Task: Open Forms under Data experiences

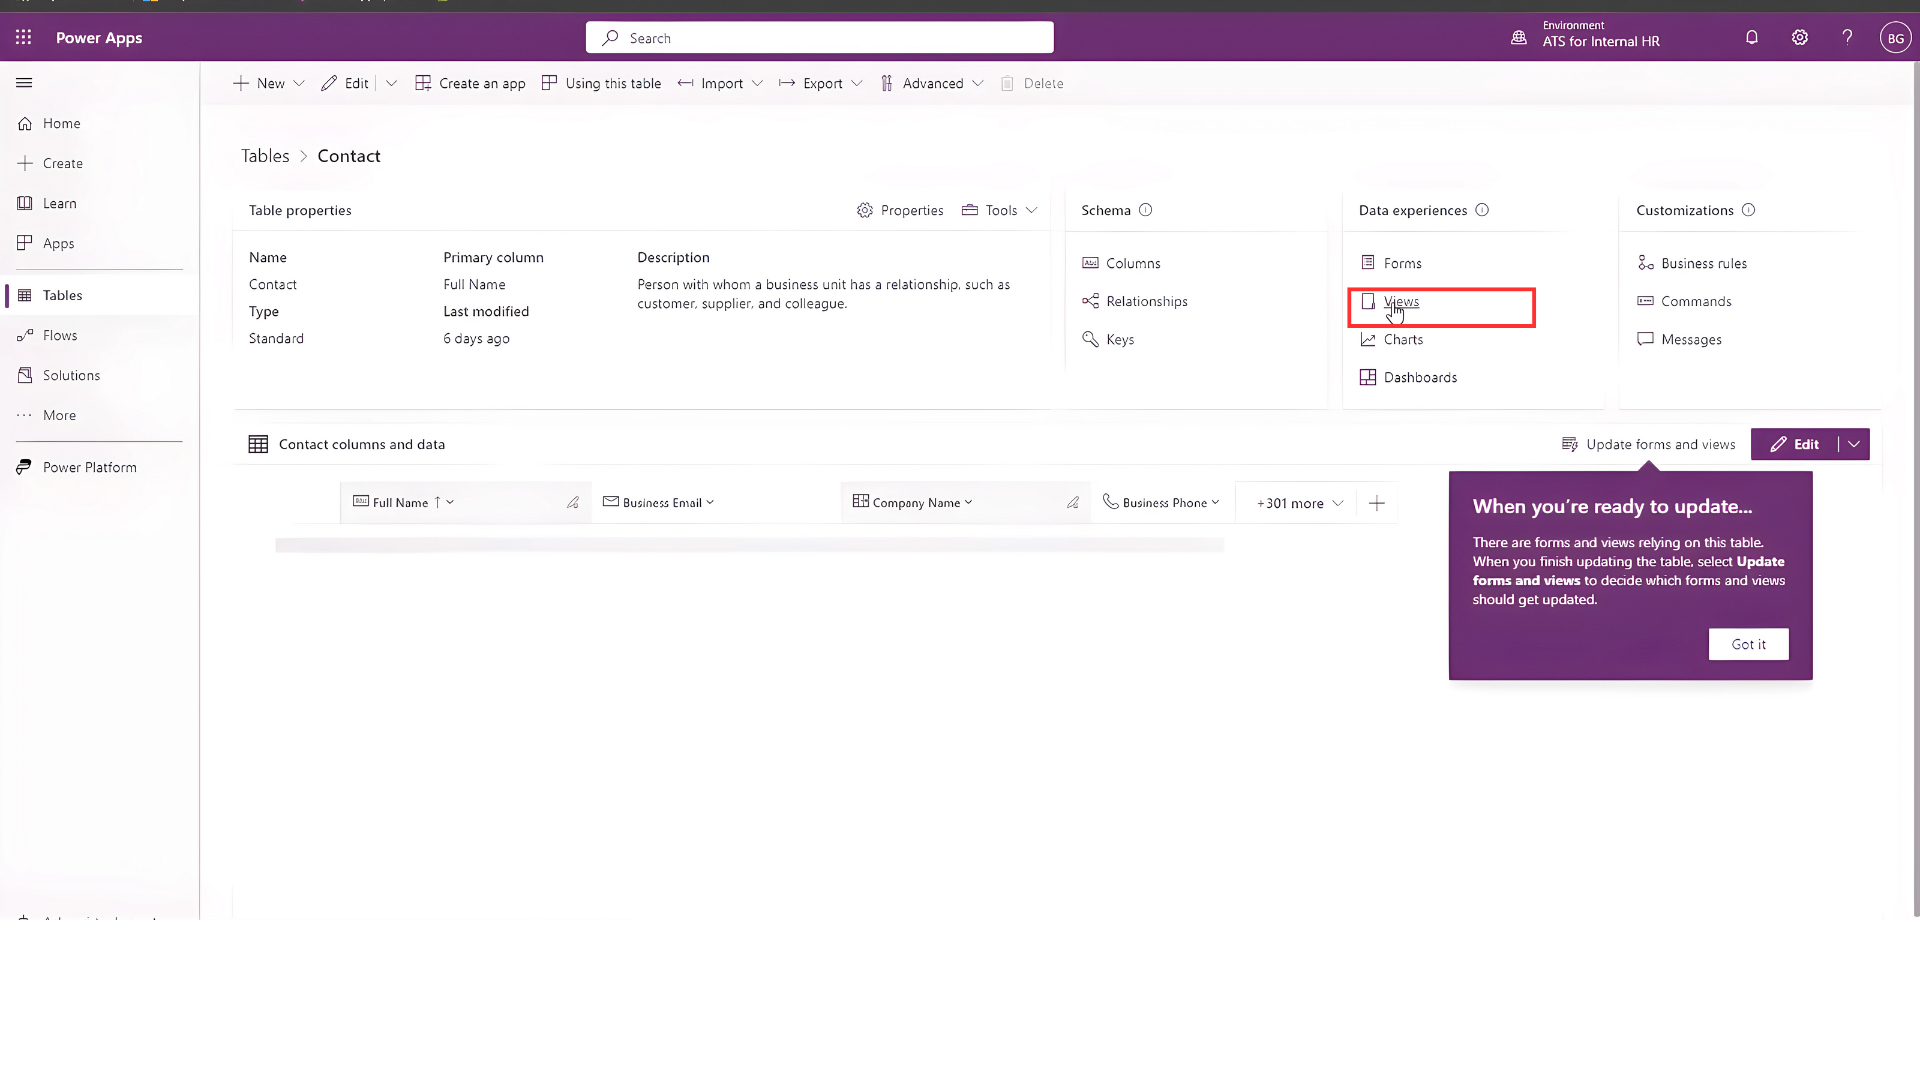Action: coord(1391,263)
